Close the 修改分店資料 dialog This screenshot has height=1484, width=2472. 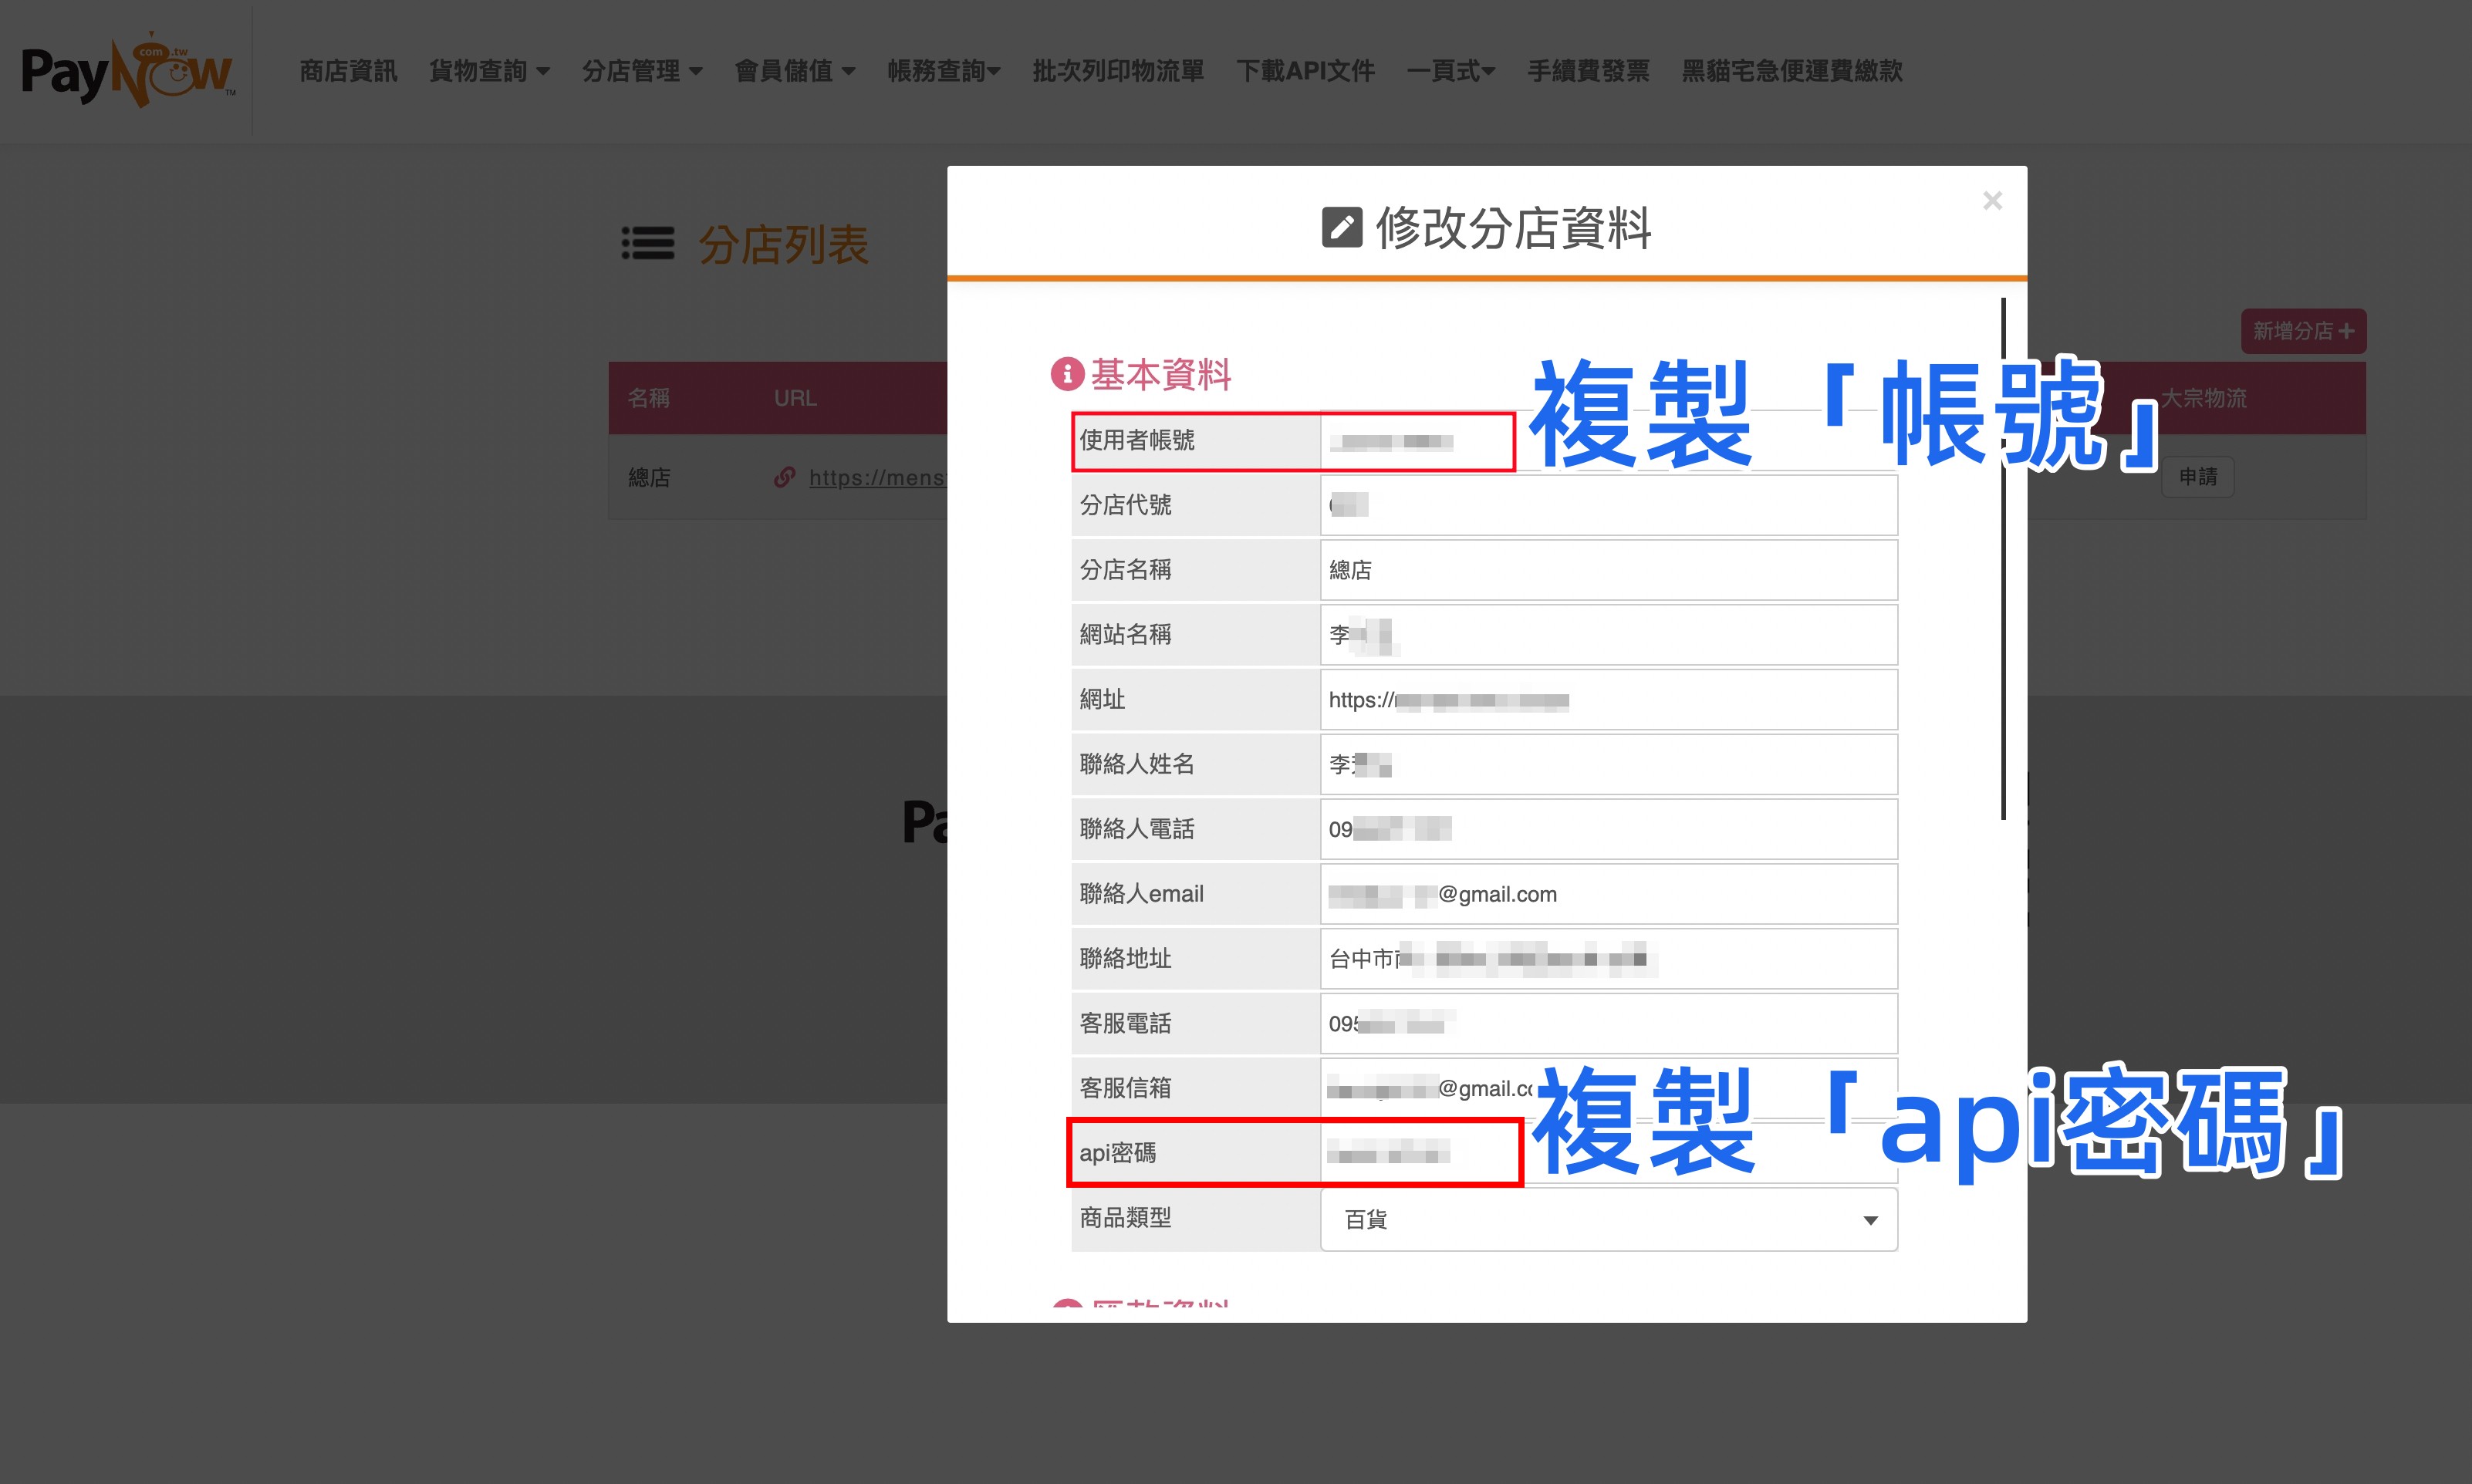tap(1992, 201)
